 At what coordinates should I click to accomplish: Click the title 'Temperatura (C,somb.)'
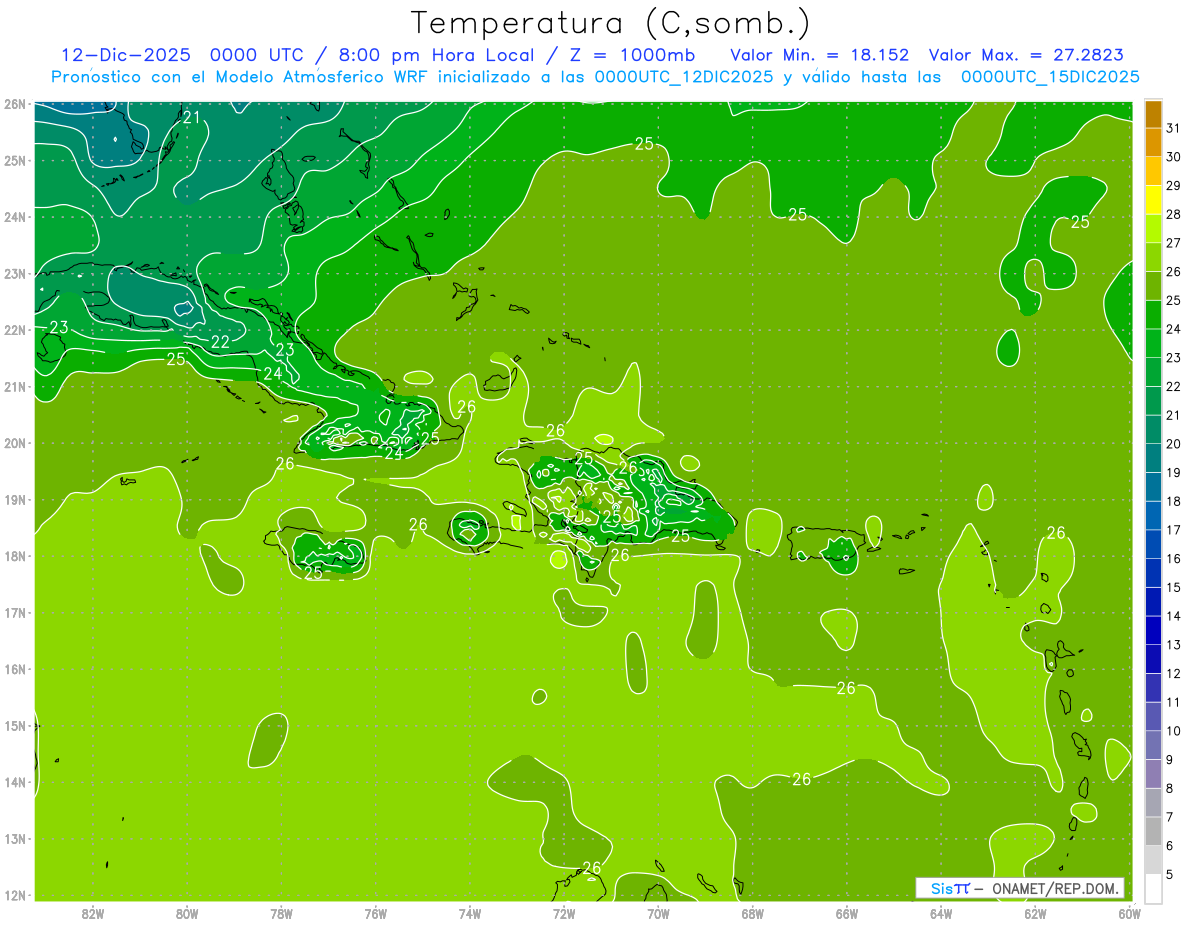click(611, 22)
